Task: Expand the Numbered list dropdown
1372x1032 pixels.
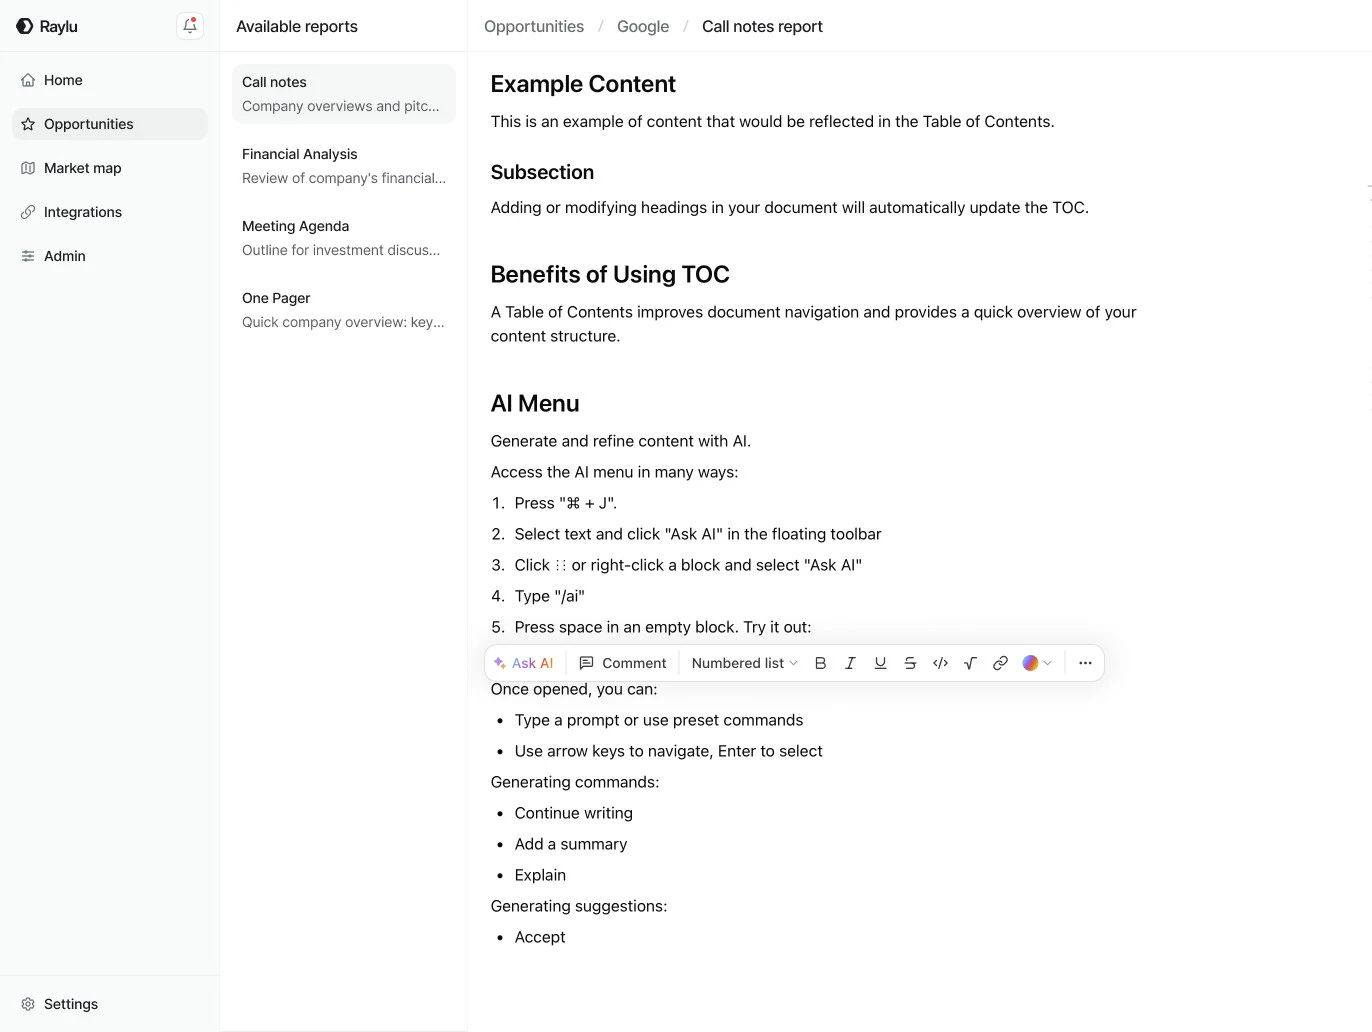Action: 744,663
